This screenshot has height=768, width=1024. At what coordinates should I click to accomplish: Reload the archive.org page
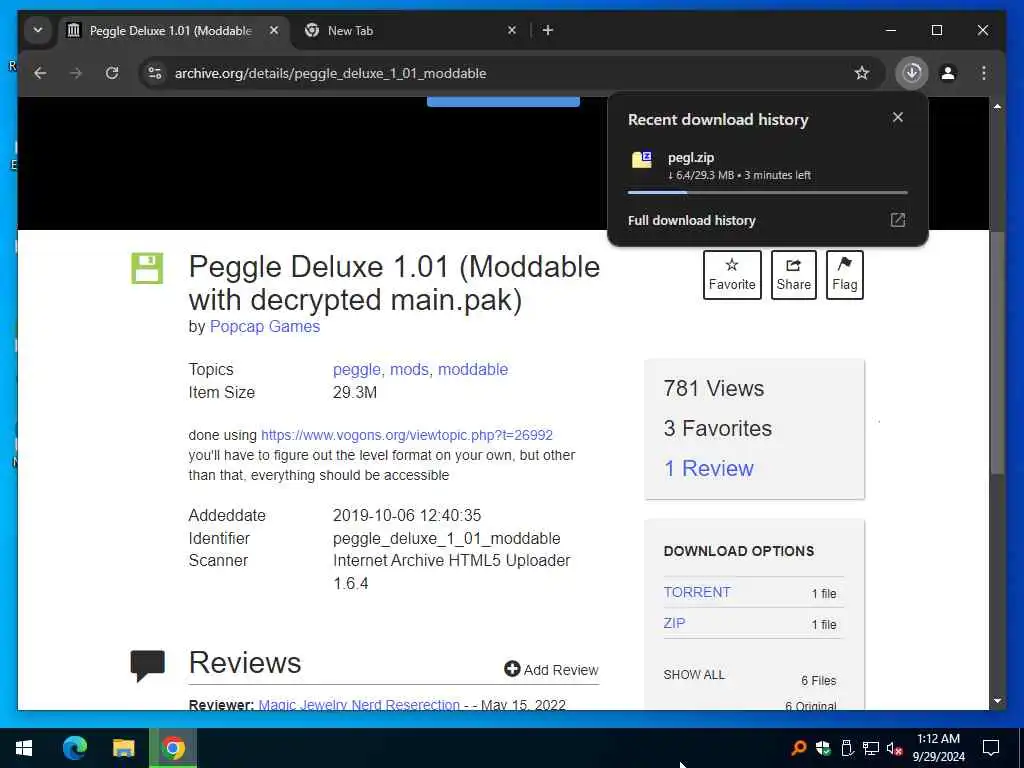click(112, 73)
